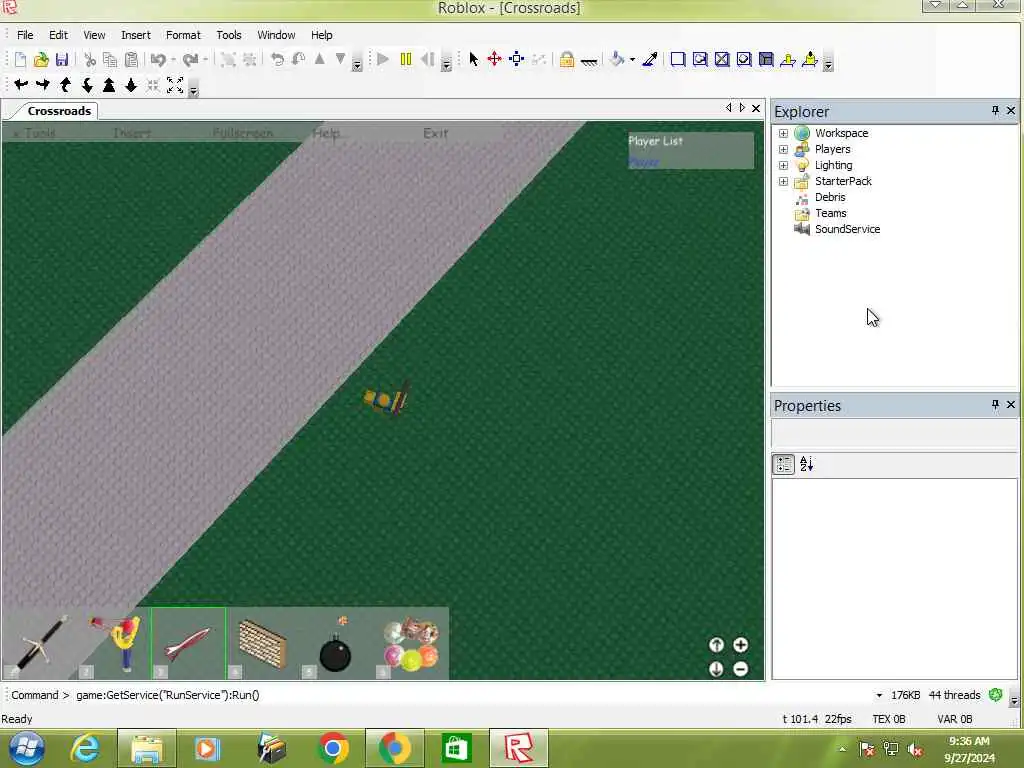Select the Crossroads document tab

59,111
